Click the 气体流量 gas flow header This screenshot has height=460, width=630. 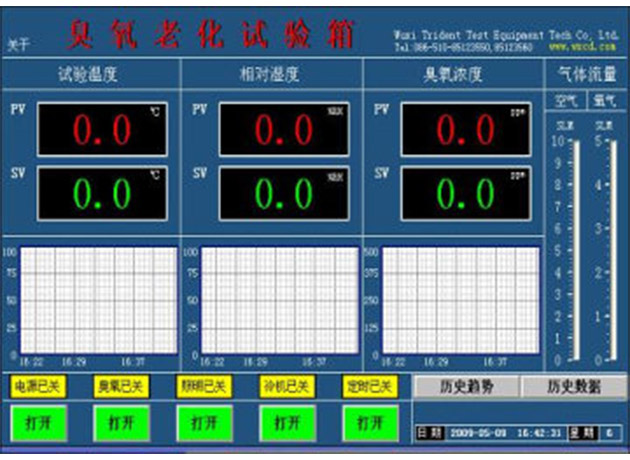point(587,74)
